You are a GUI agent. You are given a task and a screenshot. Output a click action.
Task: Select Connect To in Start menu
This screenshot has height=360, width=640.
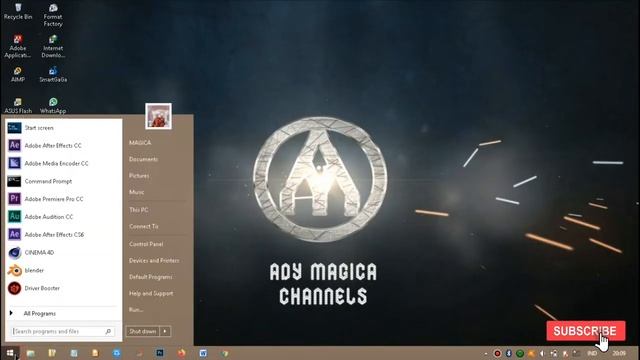[144, 226]
